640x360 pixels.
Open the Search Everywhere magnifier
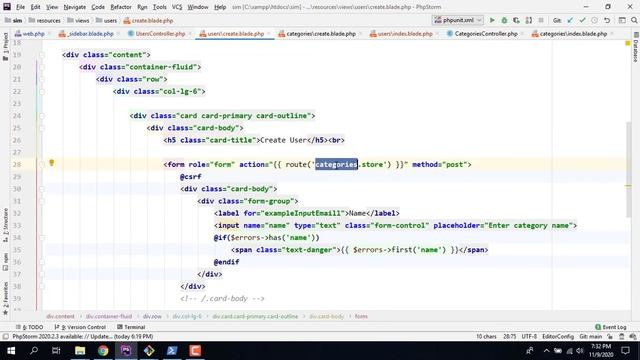pyautogui.click(x=634, y=20)
